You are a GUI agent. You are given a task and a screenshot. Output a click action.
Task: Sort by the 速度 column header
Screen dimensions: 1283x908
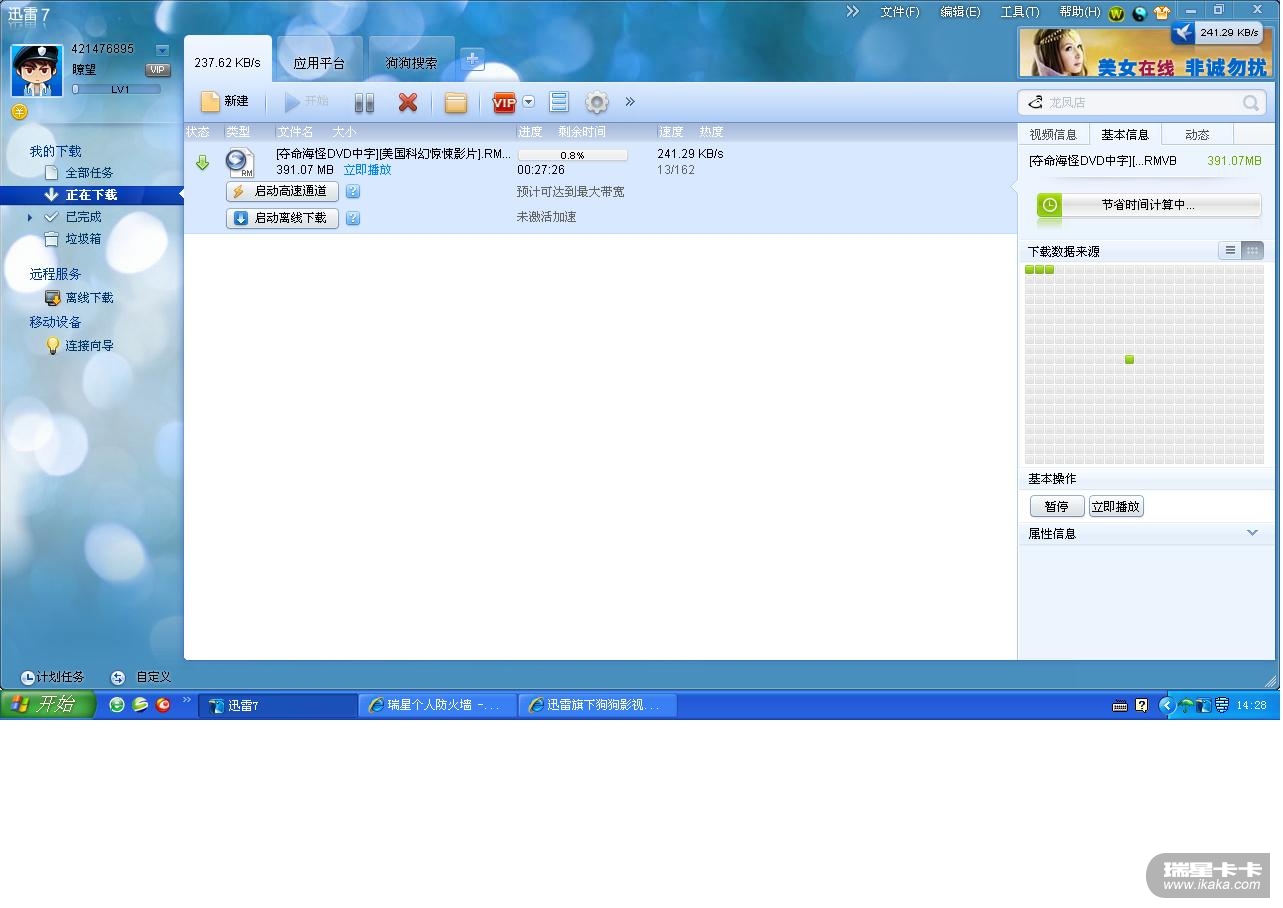click(x=671, y=132)
